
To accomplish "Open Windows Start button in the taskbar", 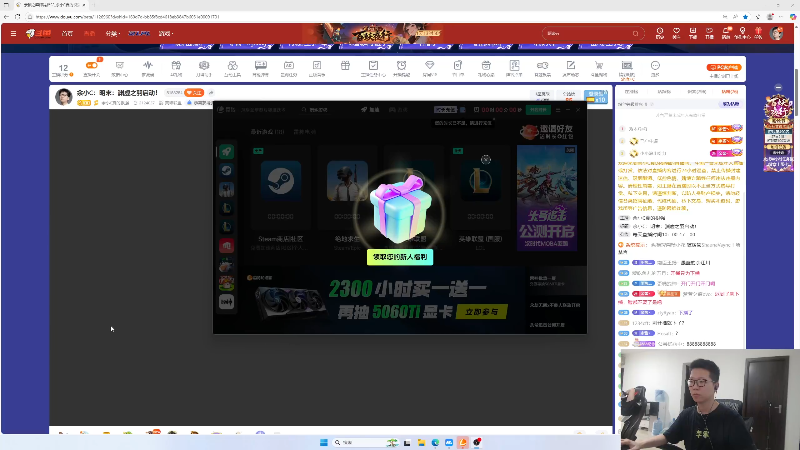I will [x=323, y=442].
